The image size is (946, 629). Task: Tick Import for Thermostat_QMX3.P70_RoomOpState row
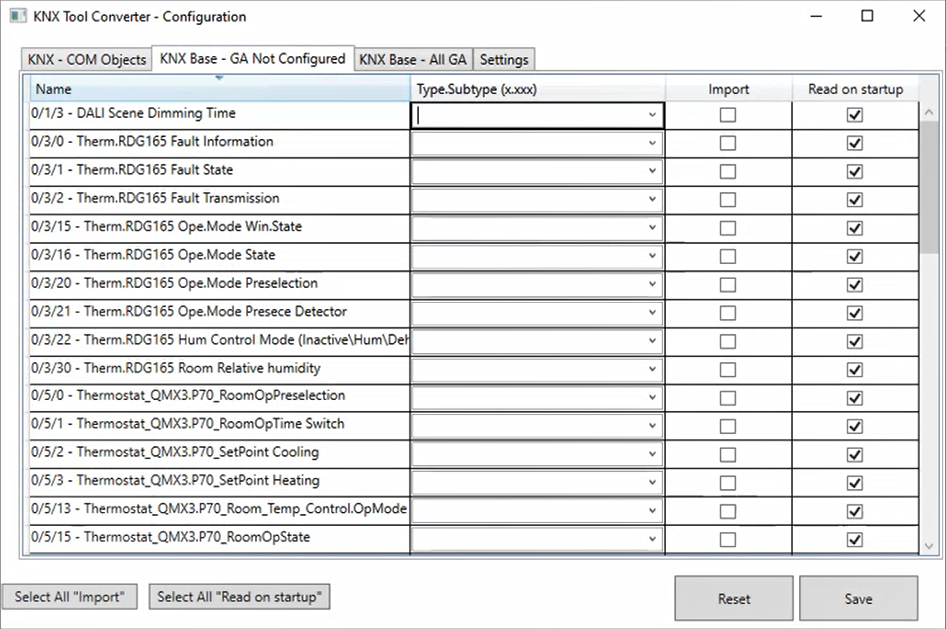pos(728,539)
